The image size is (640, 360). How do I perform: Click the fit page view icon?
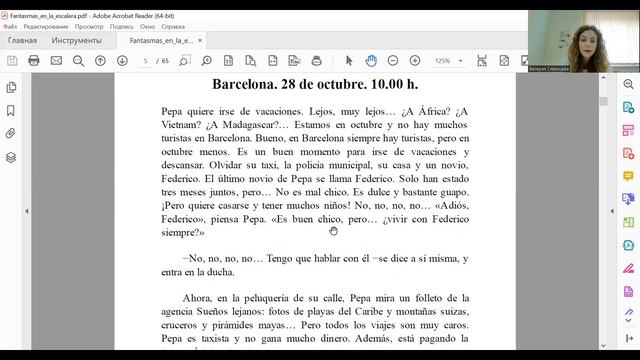point(504,61)
